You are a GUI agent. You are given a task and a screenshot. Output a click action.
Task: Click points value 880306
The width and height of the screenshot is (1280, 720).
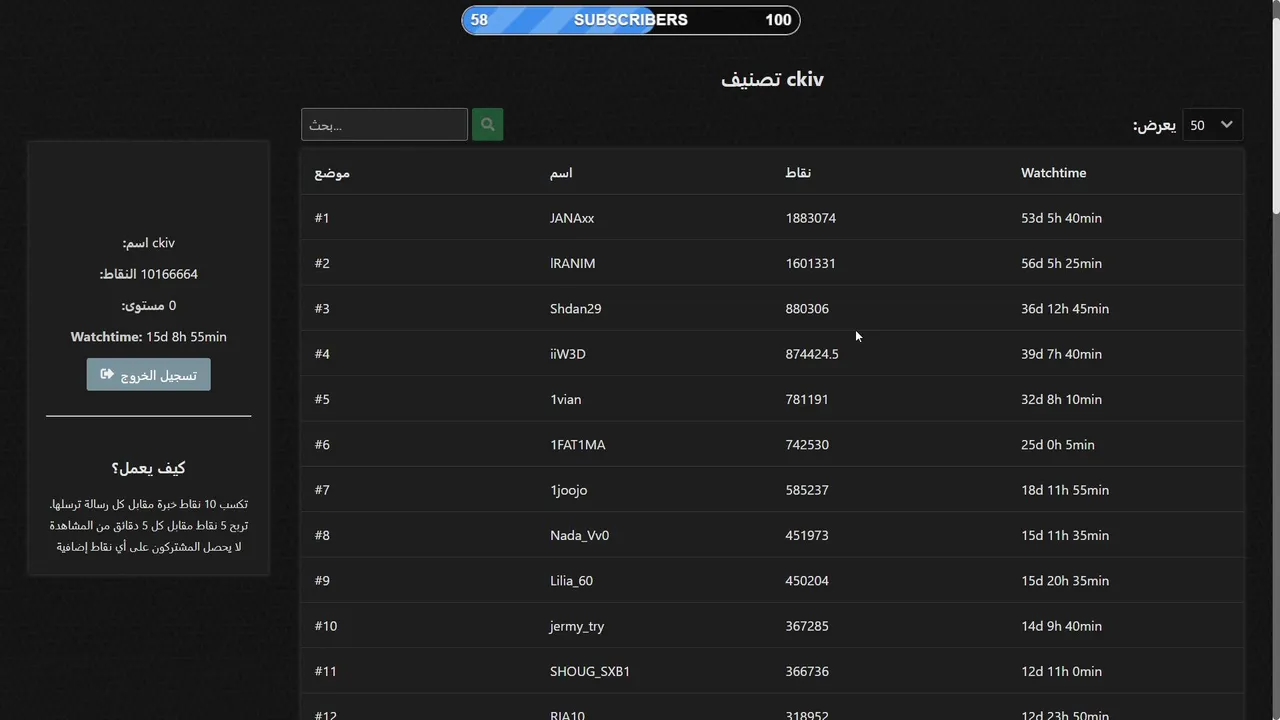coord(807,309)
